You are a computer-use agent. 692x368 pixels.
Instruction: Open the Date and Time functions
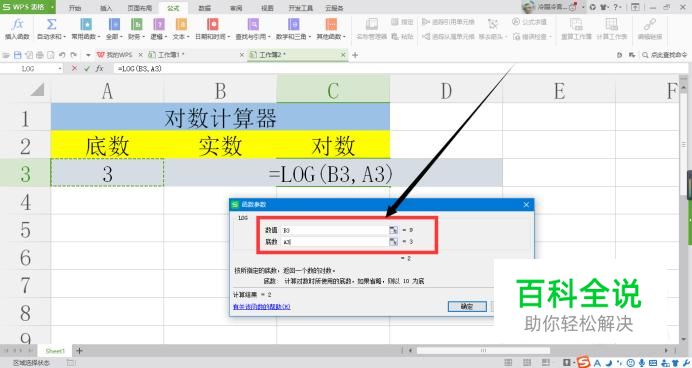tap(213, 28)
